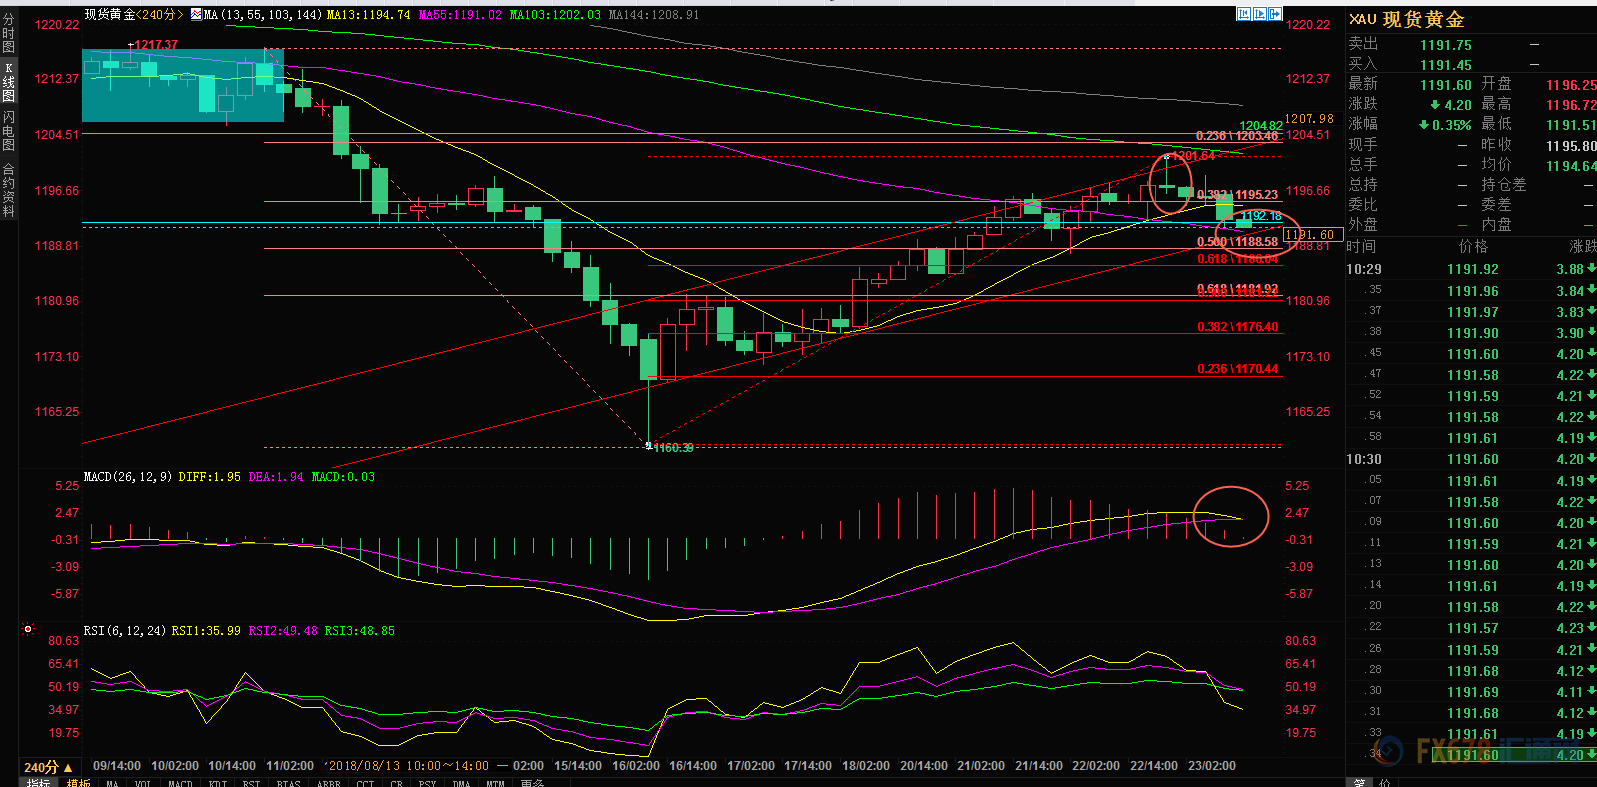Click the 现货黄金<240分> period label
The height and width of the screenshot is (787, 1597).
pos(134,15)
